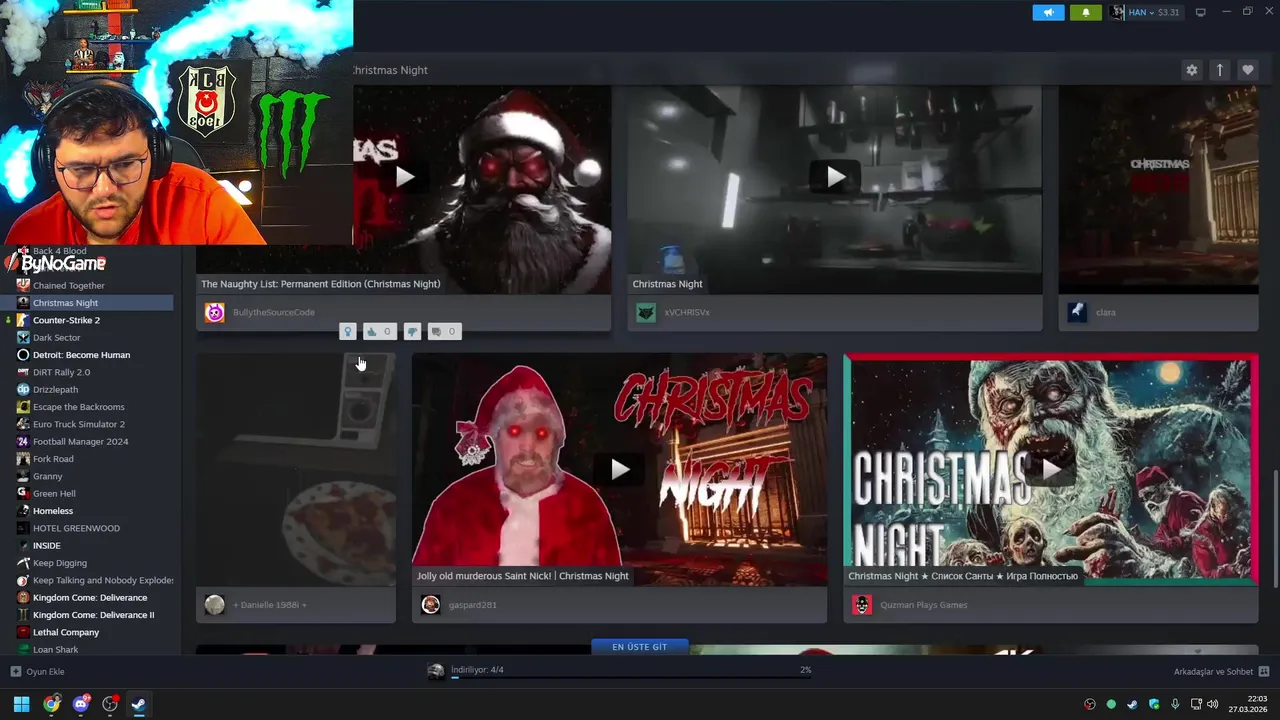Play Jolly old murderous Saint Nick video
Viewport: 1280px width, 720px height.
point(620,469)
